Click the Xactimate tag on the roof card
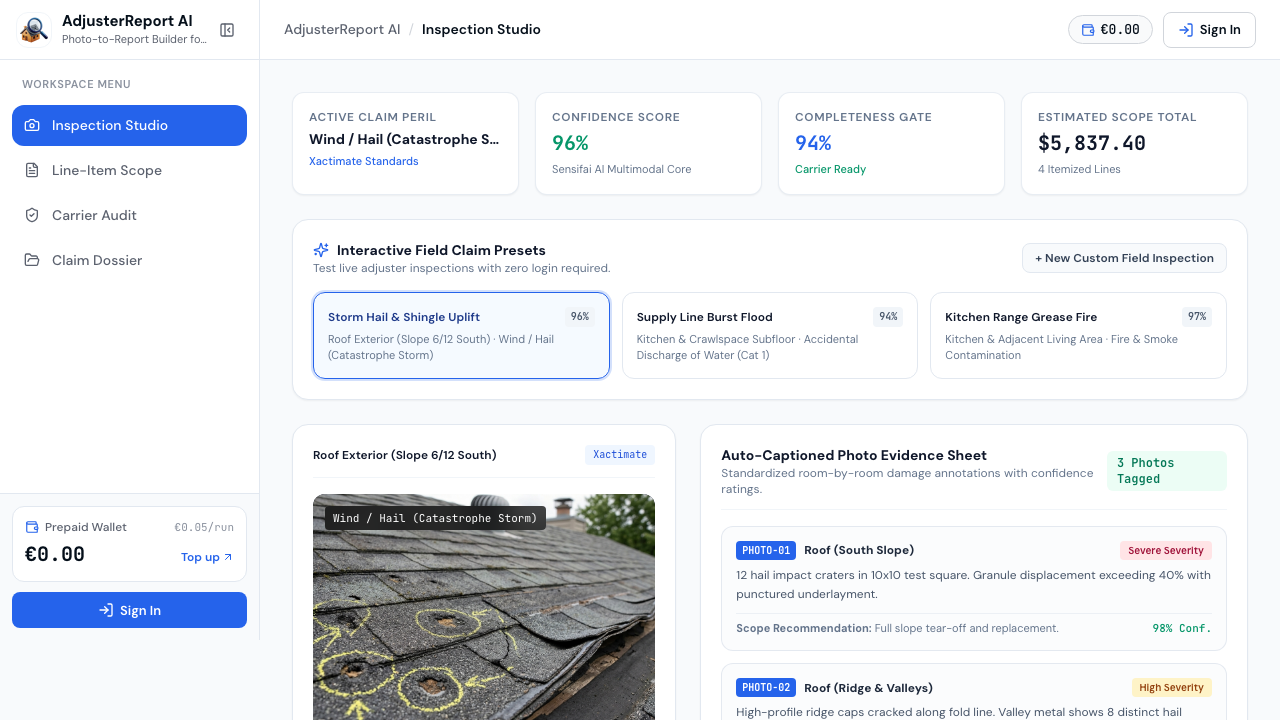 [x=620, y=455]
